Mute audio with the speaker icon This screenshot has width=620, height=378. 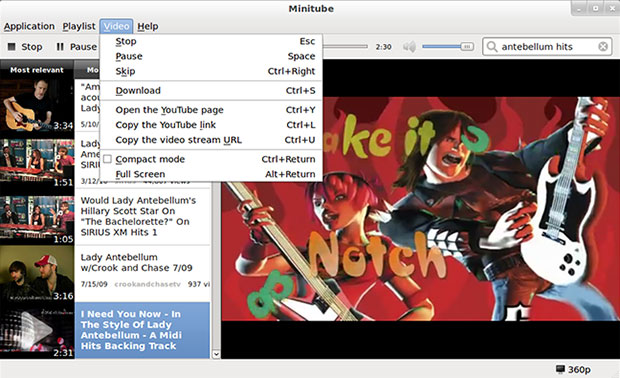409,47
